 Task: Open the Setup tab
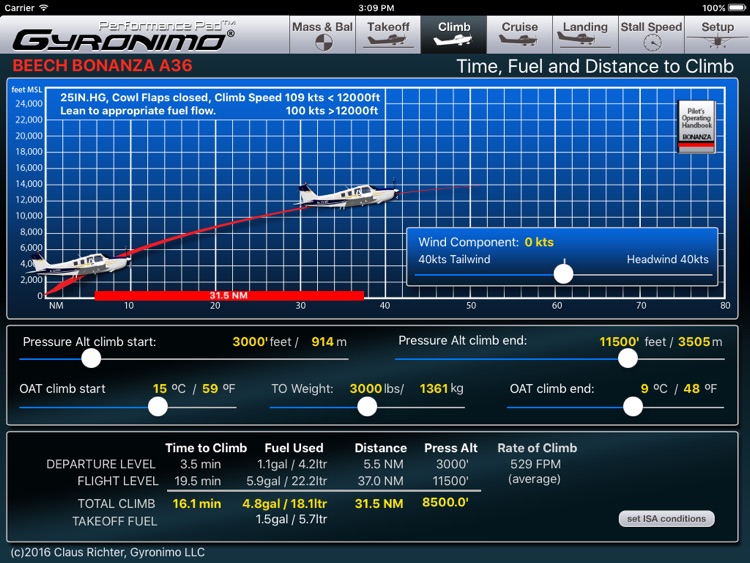[717, 34]
